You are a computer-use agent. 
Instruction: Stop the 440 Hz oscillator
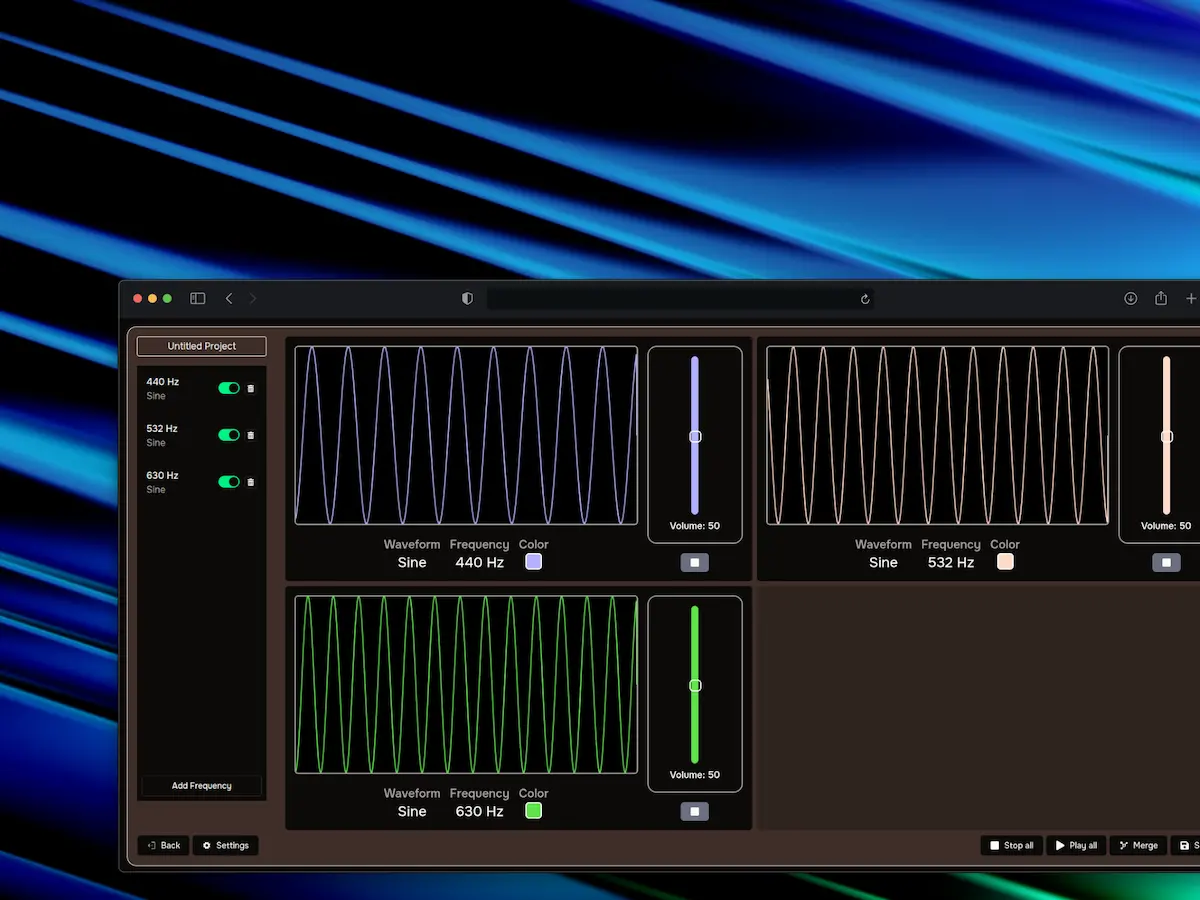[695, 563]
